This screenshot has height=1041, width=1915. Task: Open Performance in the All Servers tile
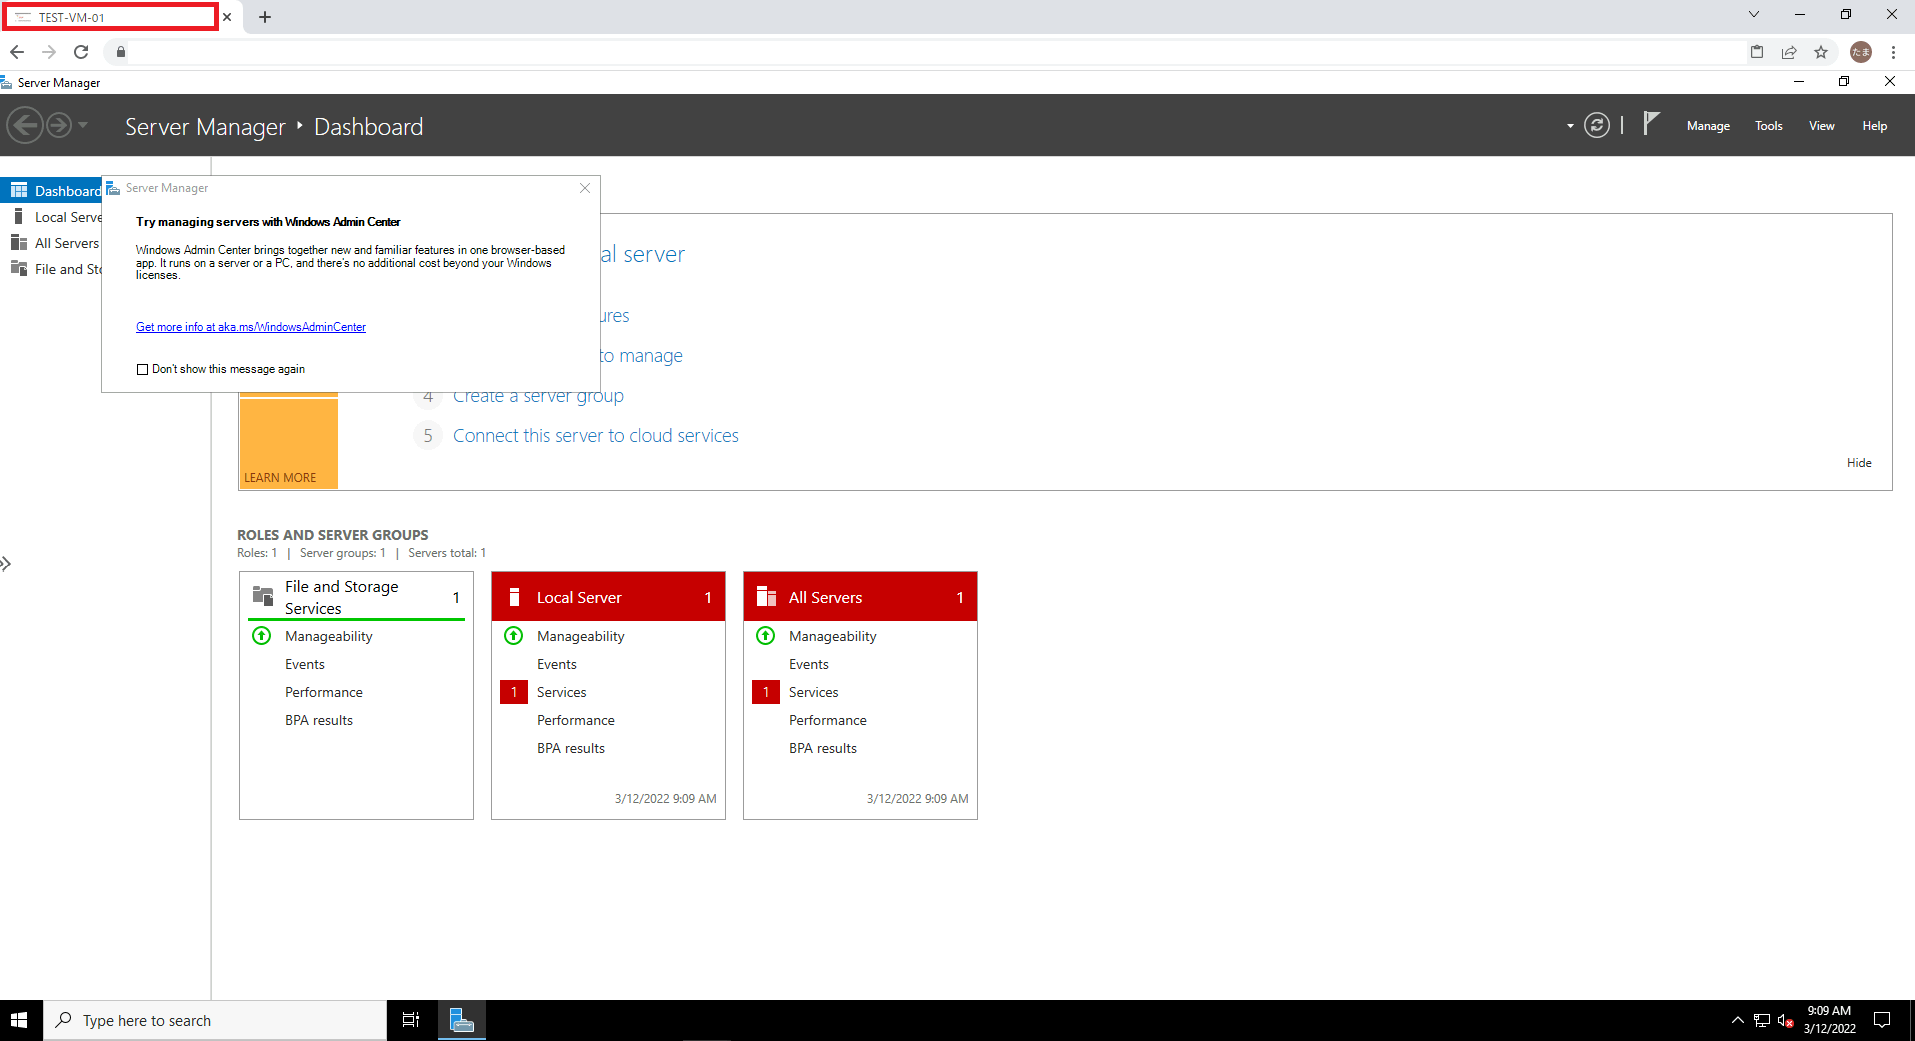tap(828, 720)
